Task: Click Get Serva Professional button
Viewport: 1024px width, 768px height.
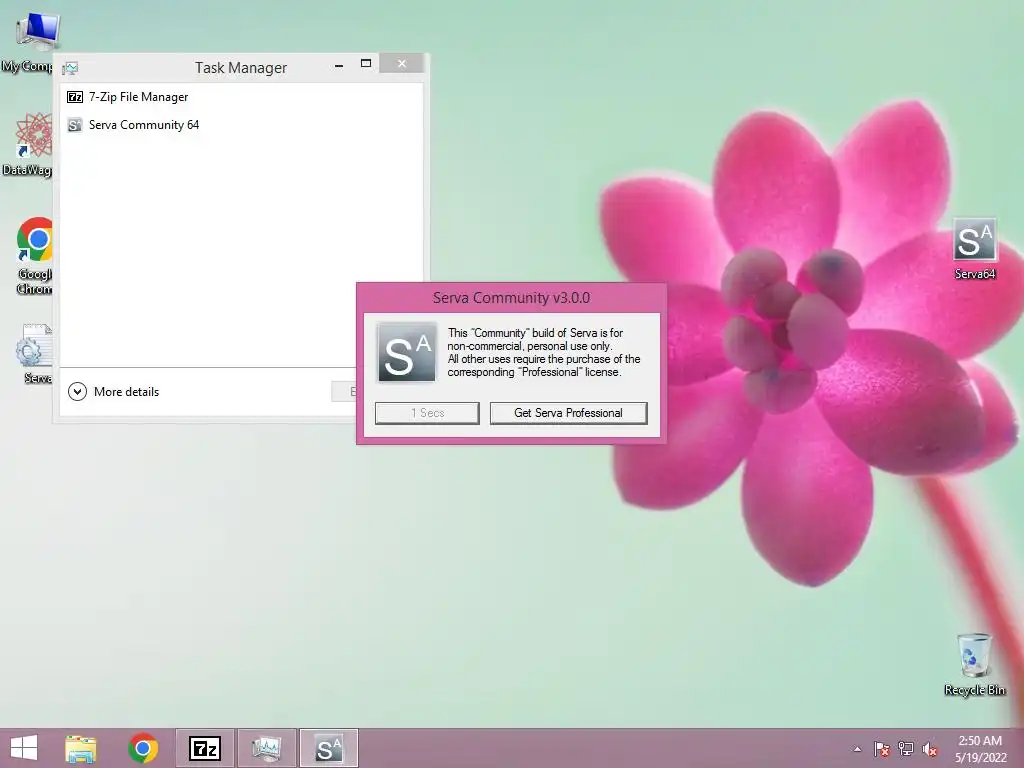Action: click(568, 413)
